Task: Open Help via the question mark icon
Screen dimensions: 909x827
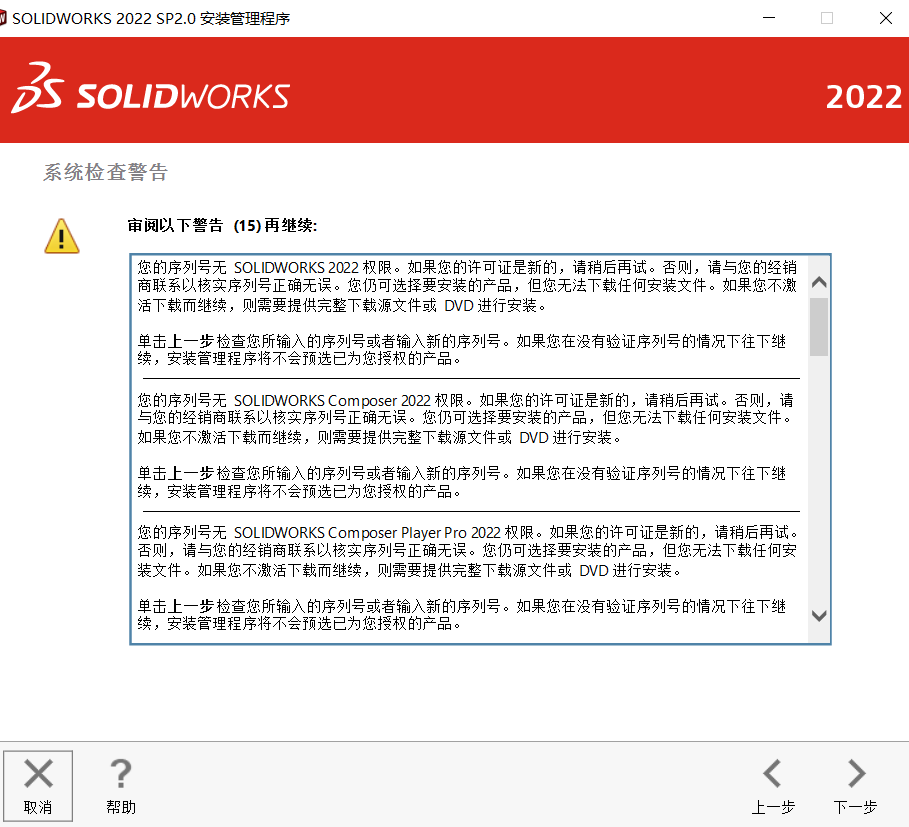Action: point(121,774)
